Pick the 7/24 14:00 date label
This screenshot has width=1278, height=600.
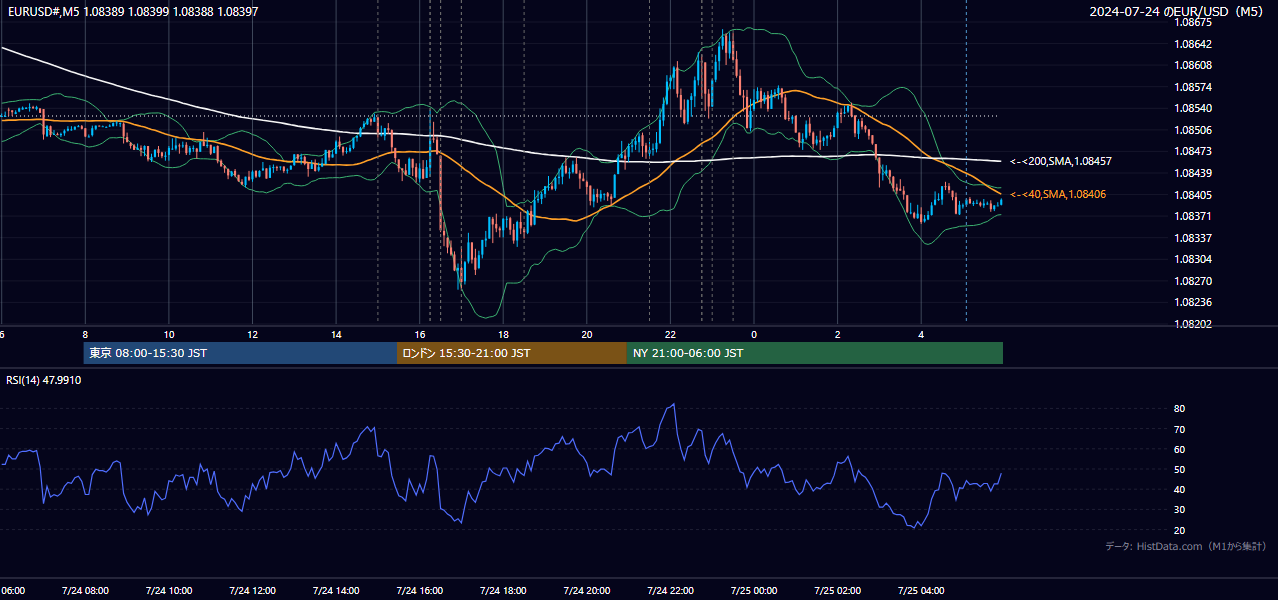[336, 591]
